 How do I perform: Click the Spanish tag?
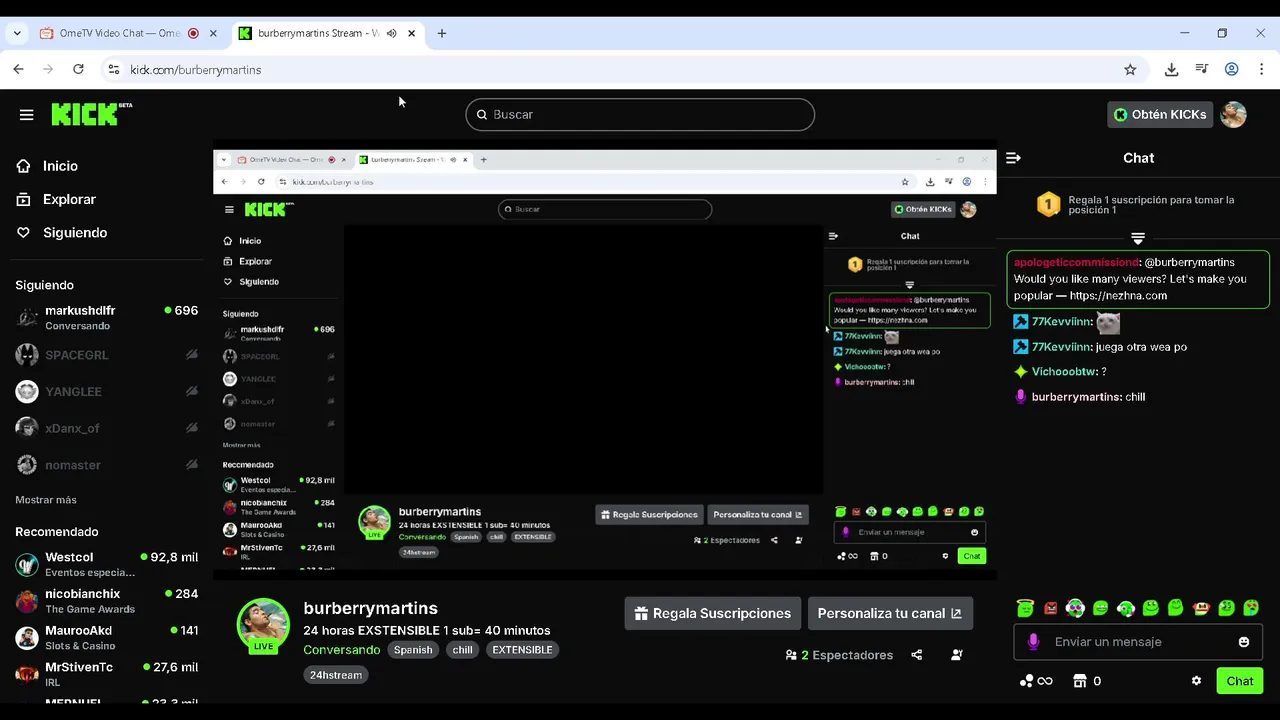coord(413,650)
